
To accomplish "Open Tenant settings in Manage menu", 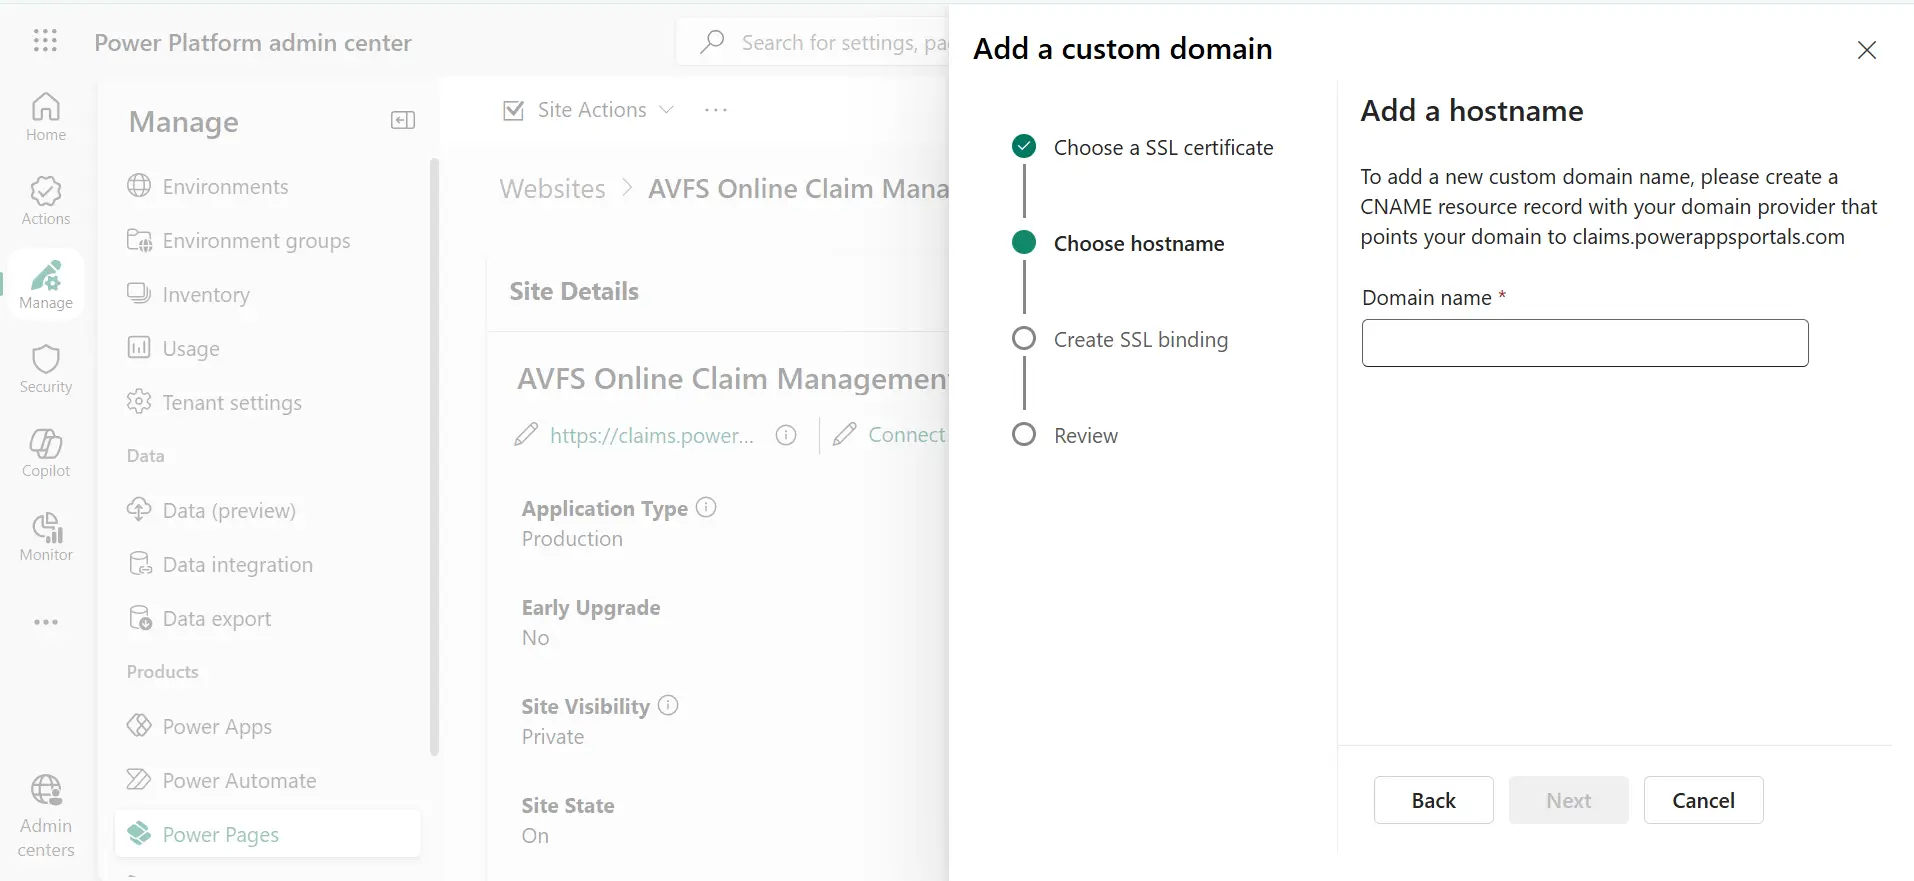I will 214,403.
